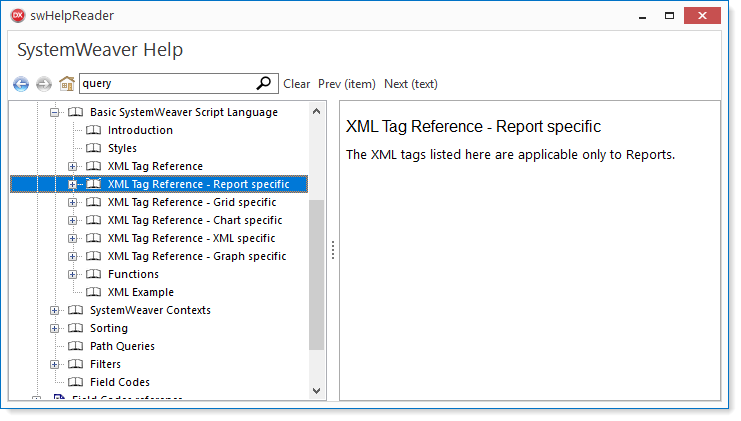741x421 pixels.
Task: Expand the Sorting tree node
Action: click(55, 328)
